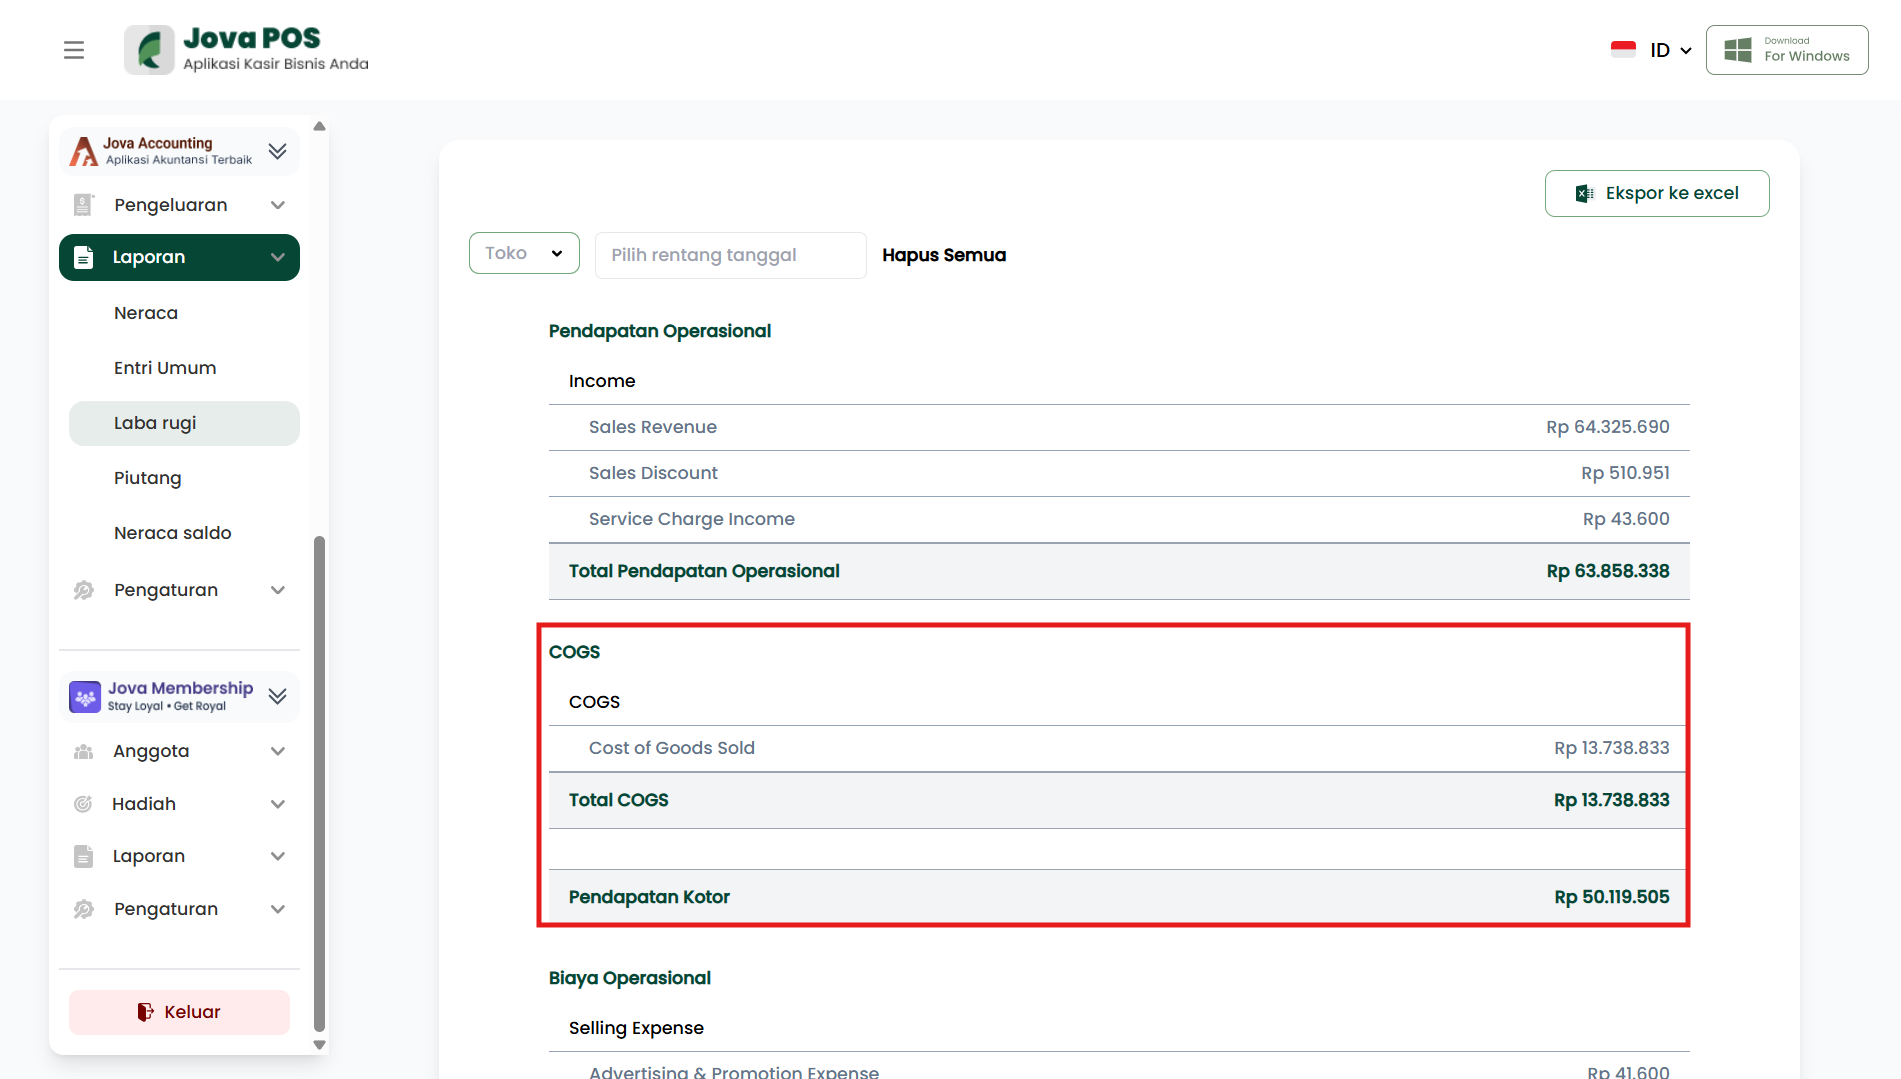Click Ekspor ke excel button
Screen dimensions: 1901x1079
(1656, 193)
